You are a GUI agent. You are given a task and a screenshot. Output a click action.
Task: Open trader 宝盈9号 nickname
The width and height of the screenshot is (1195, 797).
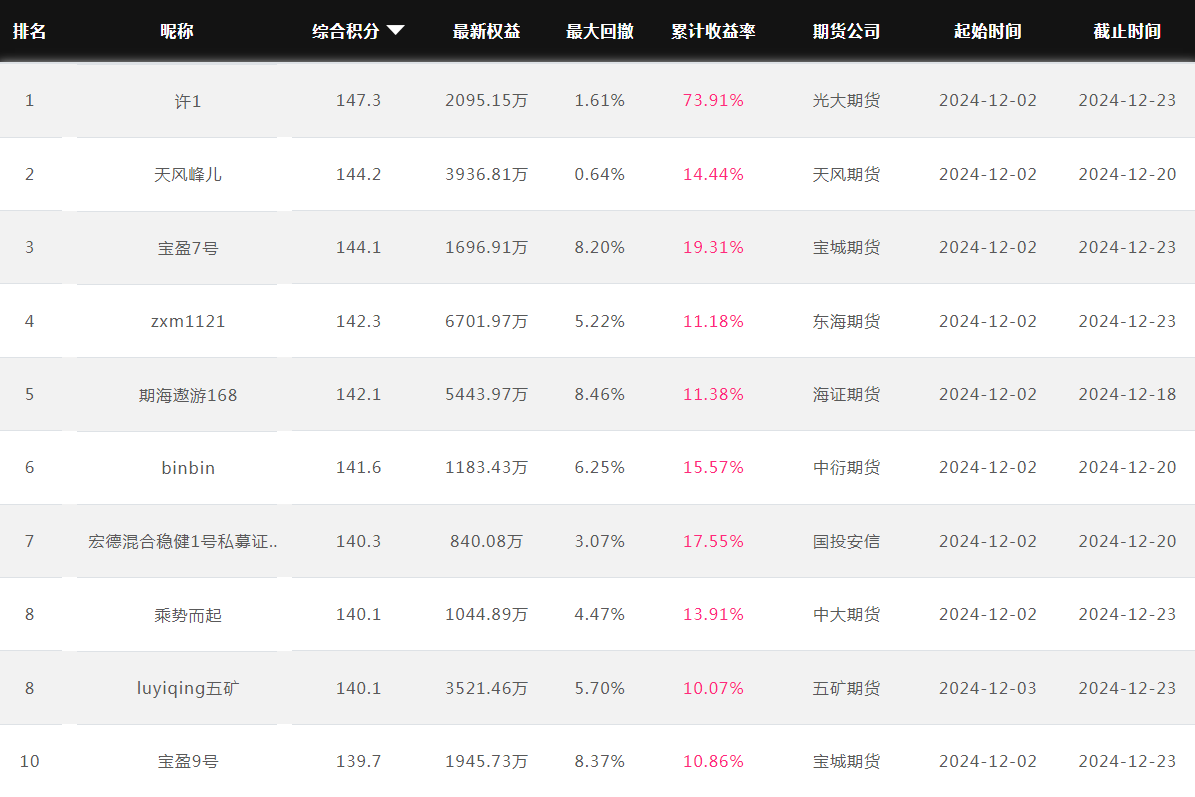[x=187, y=762]
